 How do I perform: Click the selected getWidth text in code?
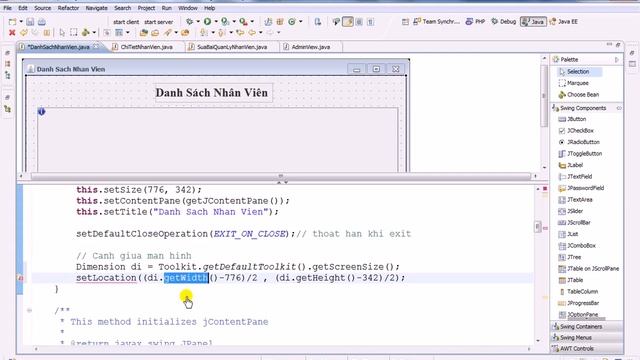tap(186, 278)
